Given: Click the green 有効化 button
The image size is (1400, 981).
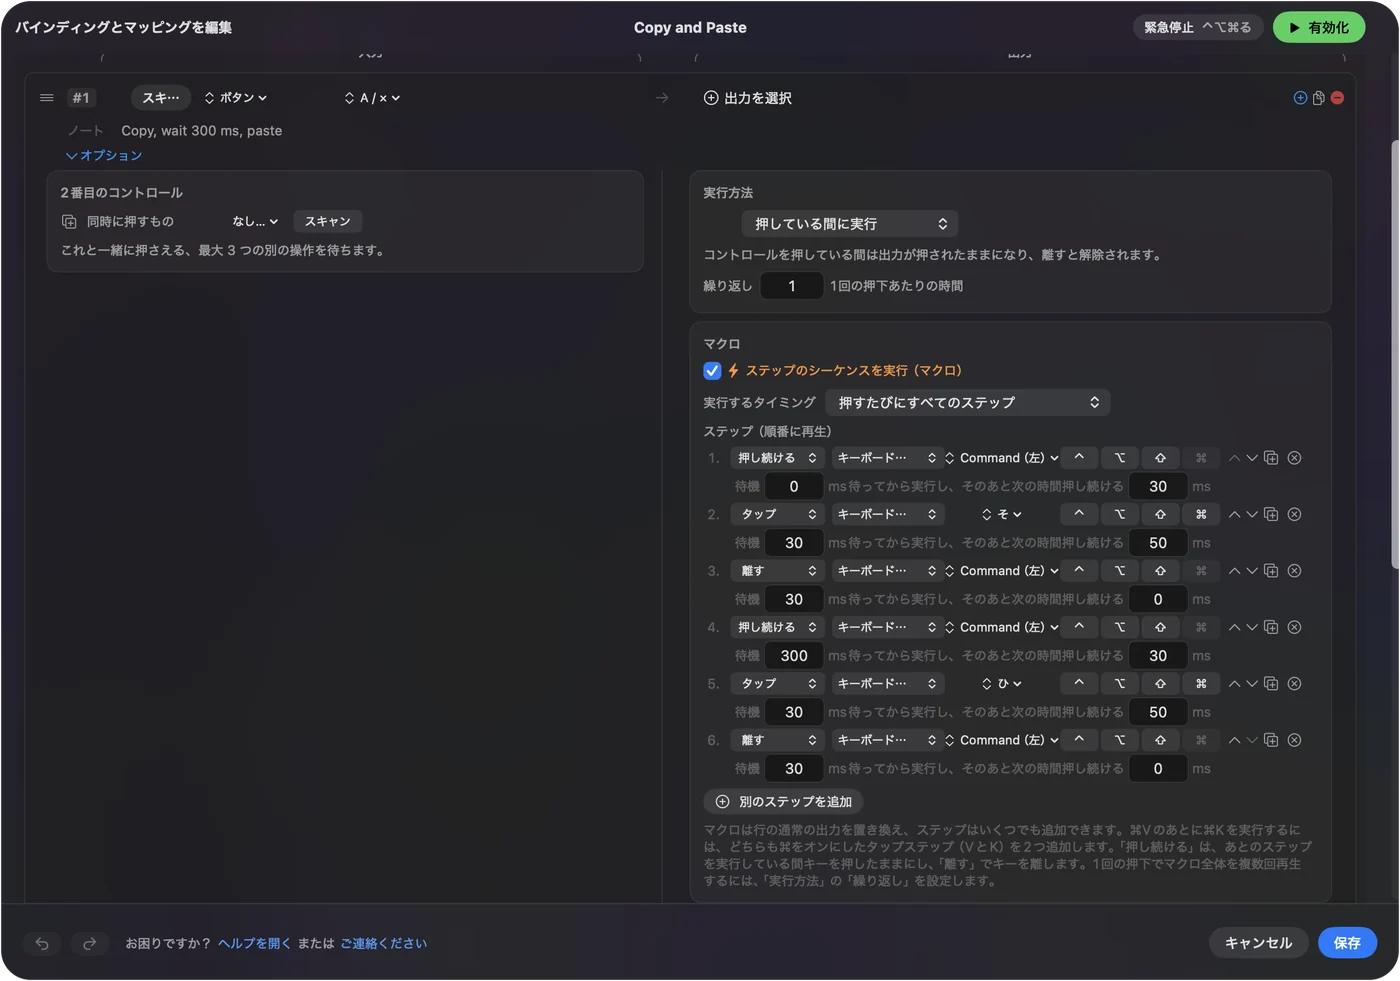Looking at the screenshot, I should coord(1319,28).
